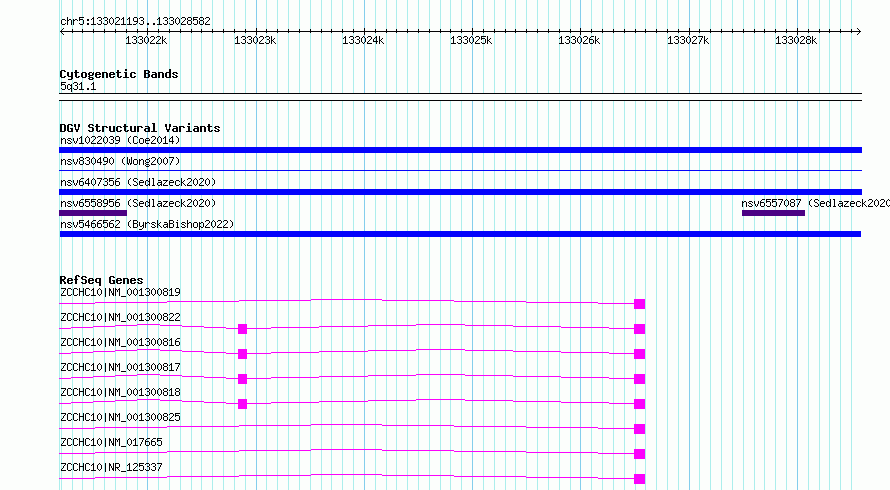
Task: Select the thin nsv830490 variant line
Action: click(x=460, y=170)
